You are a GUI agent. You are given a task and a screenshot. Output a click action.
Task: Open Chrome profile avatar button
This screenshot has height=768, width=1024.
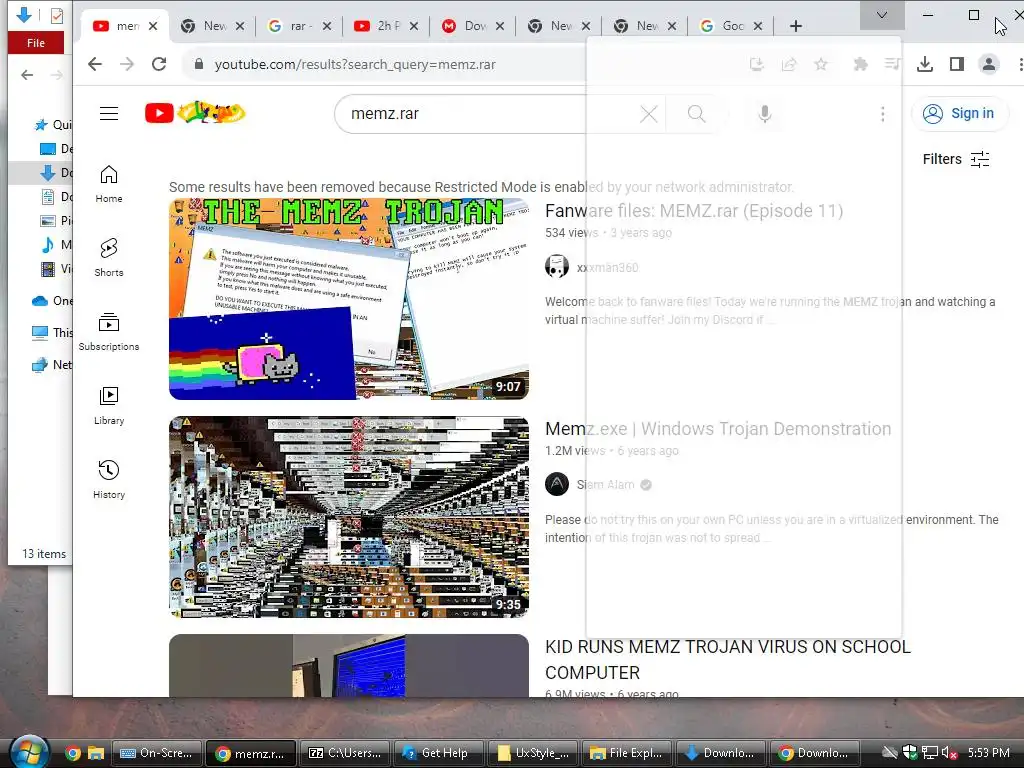coord(989,64)
